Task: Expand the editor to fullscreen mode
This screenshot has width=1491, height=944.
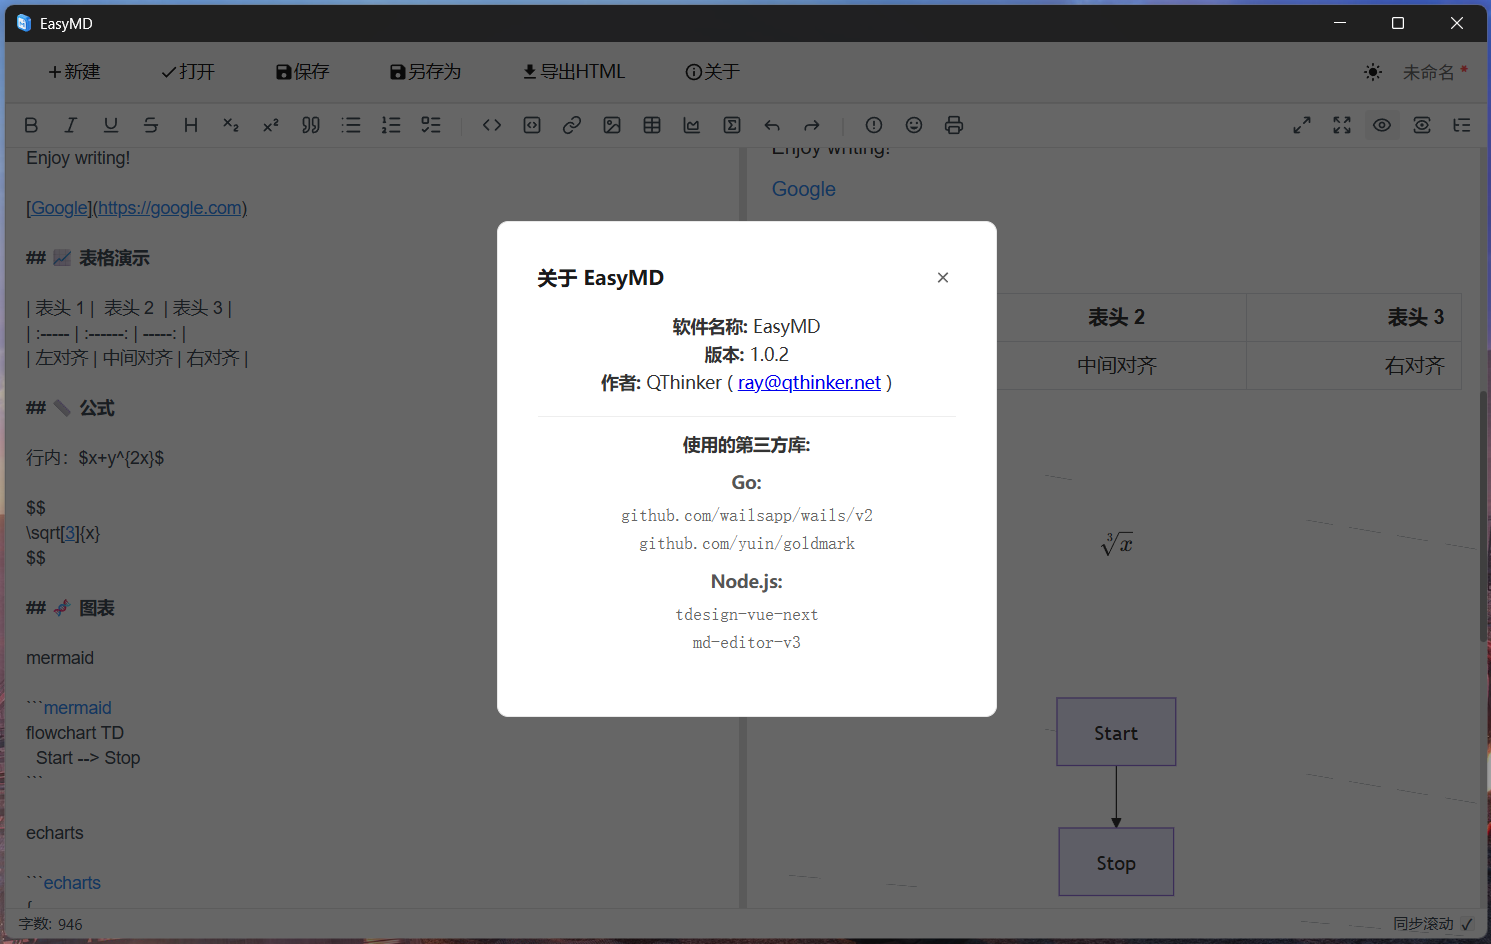Action: pyautogui.click(x=1341, y=125)
